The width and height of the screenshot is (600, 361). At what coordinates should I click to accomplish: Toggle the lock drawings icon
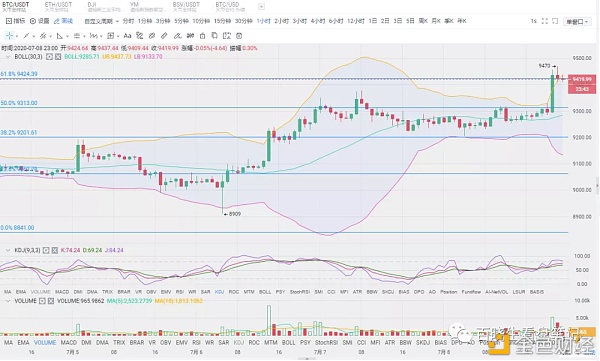tap(202, 36)
